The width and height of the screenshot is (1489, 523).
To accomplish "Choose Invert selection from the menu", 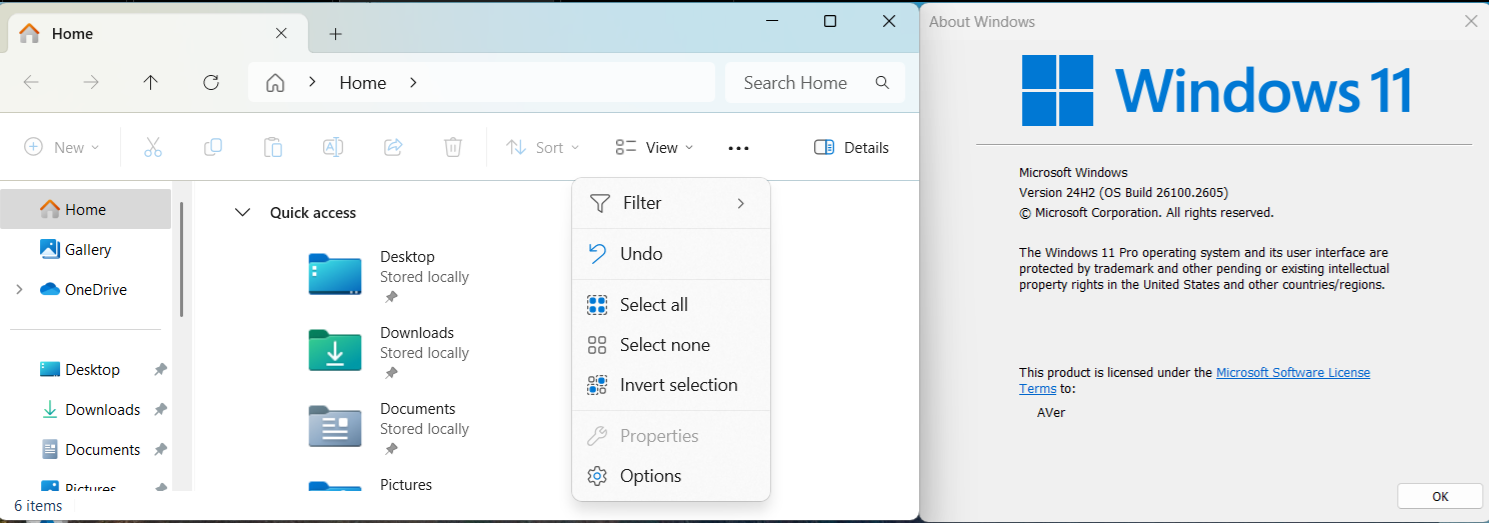I will (671, 385).
